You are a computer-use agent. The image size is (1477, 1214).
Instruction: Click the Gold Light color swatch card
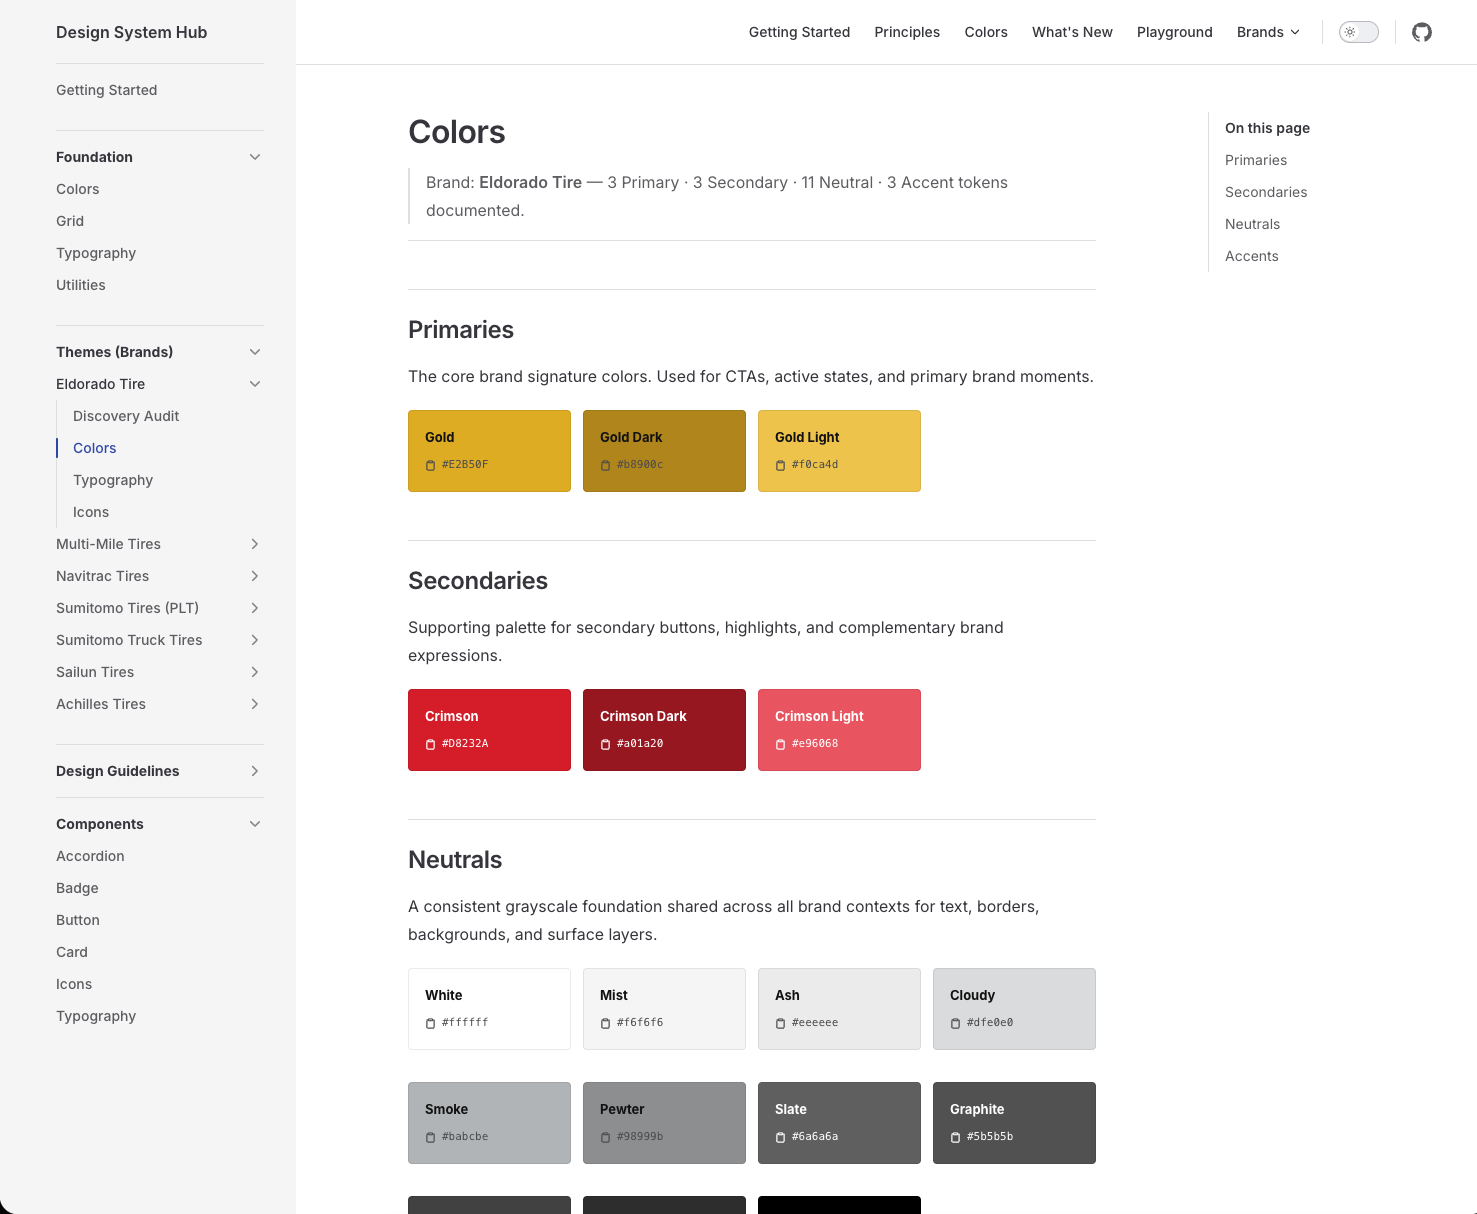pos(839,451)
